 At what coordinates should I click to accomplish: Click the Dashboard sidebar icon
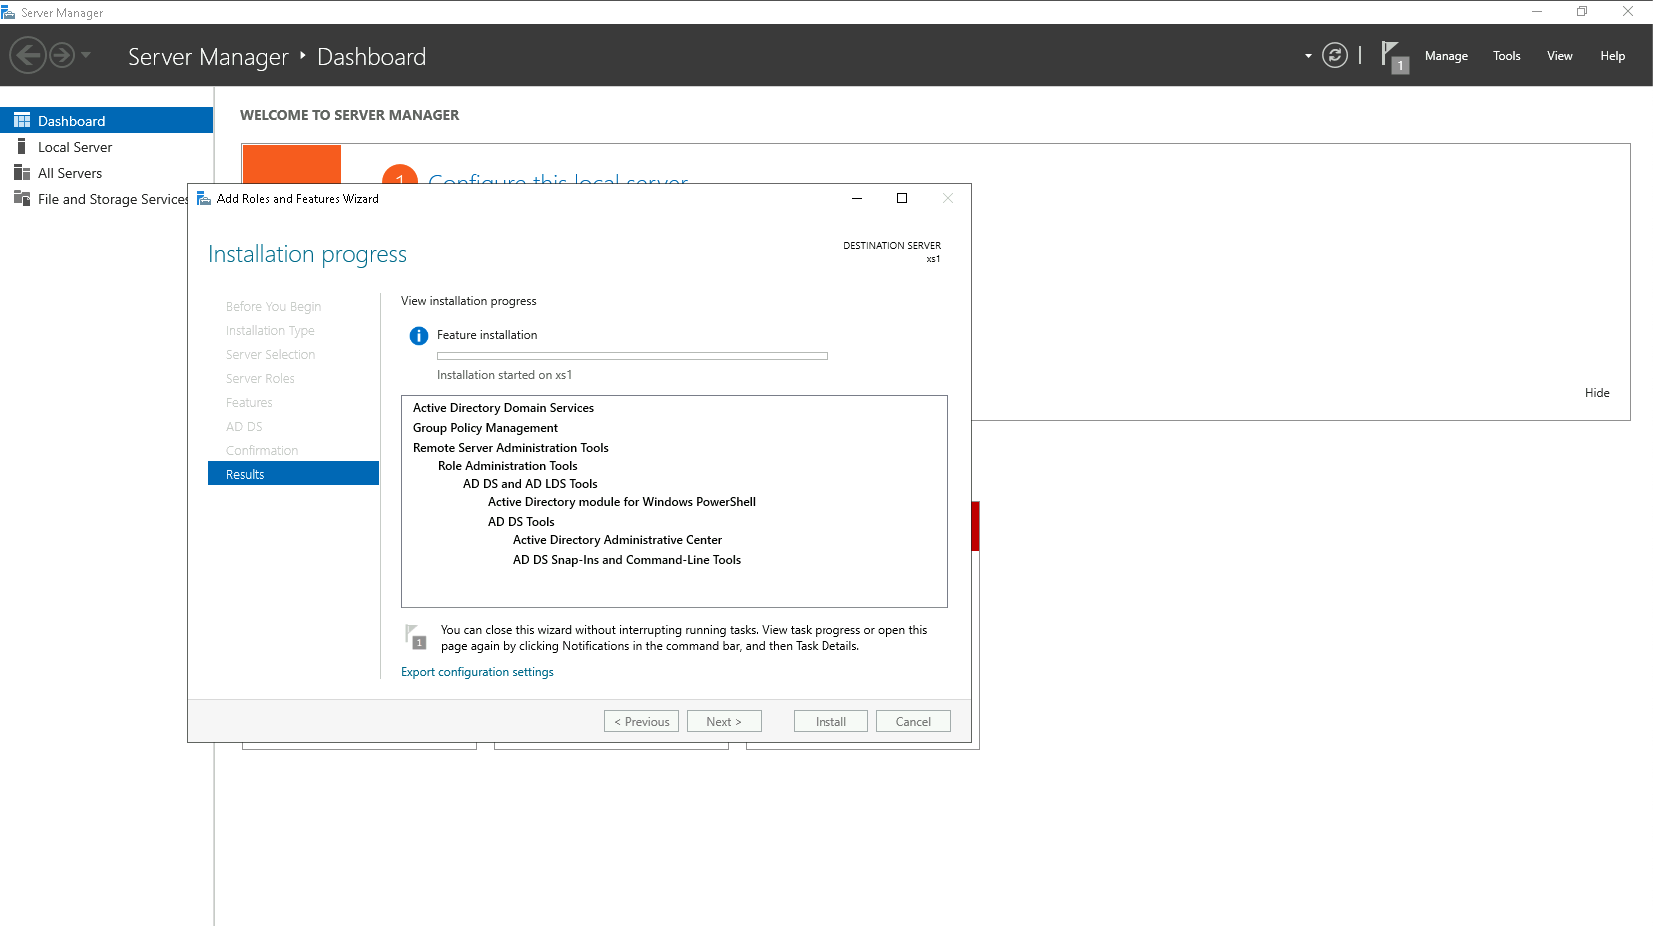click(22, 121)
